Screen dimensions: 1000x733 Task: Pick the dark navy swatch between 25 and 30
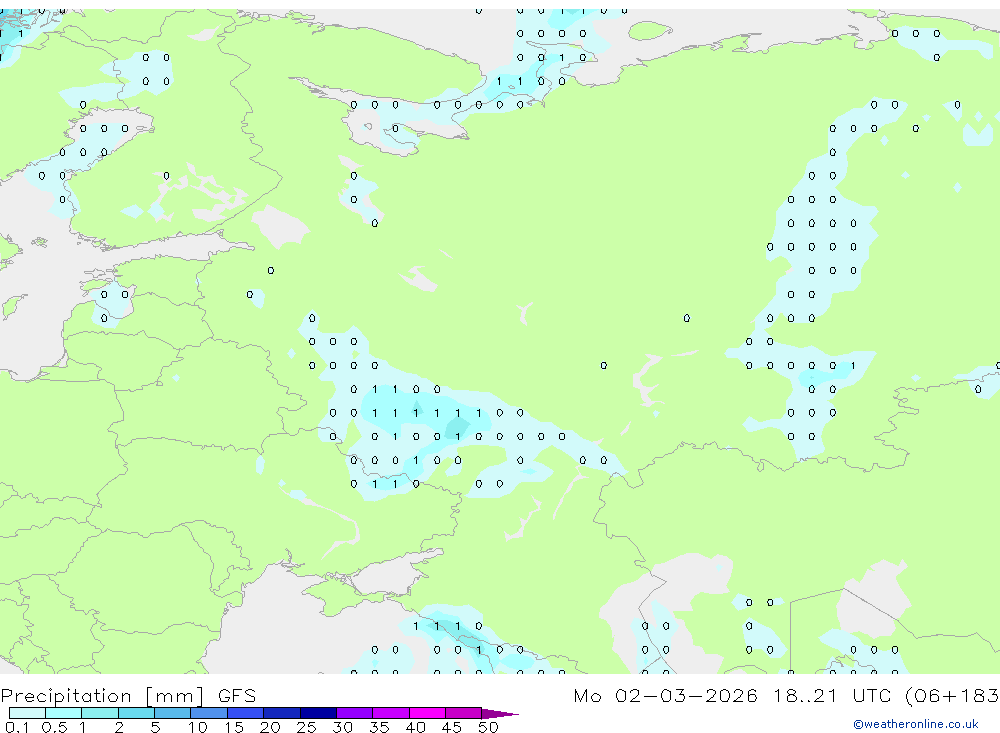318,713
